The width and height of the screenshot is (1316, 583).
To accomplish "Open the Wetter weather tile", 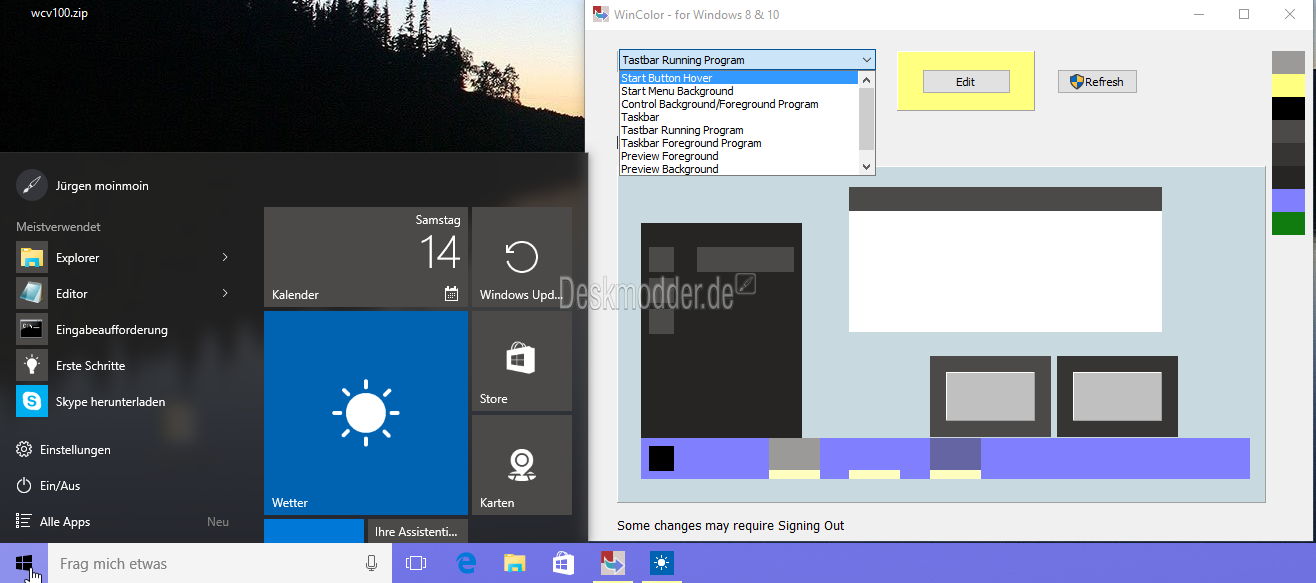I will (365, 413).
